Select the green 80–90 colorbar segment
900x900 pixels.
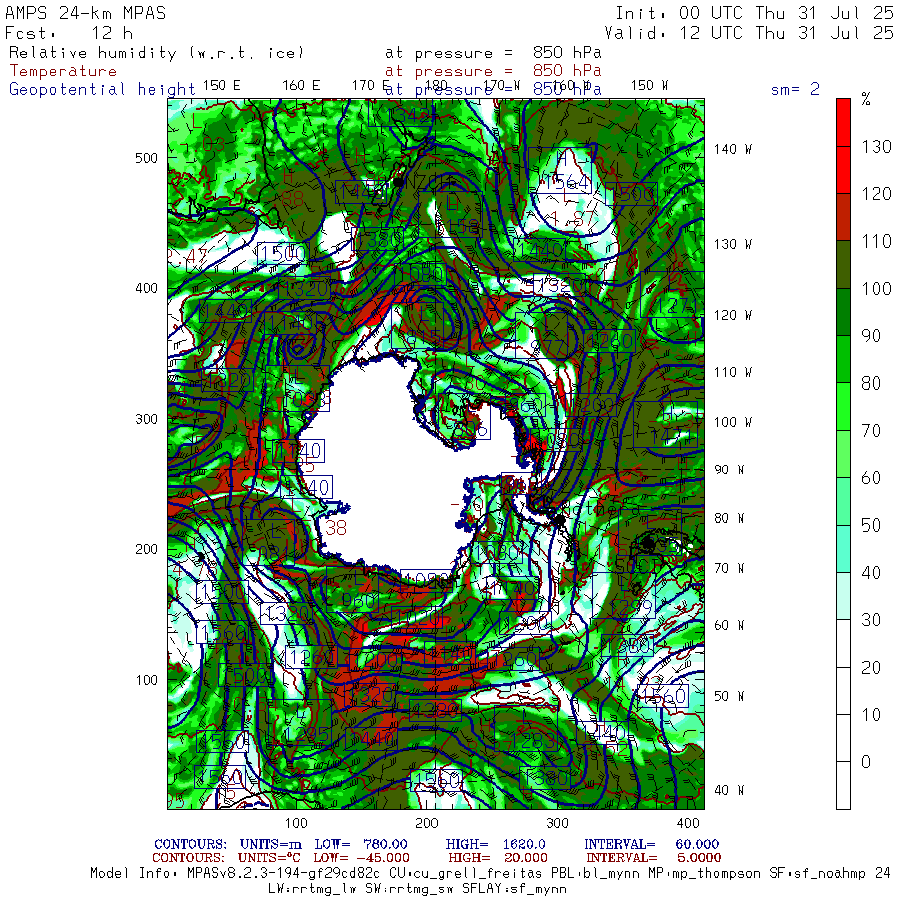843,359
